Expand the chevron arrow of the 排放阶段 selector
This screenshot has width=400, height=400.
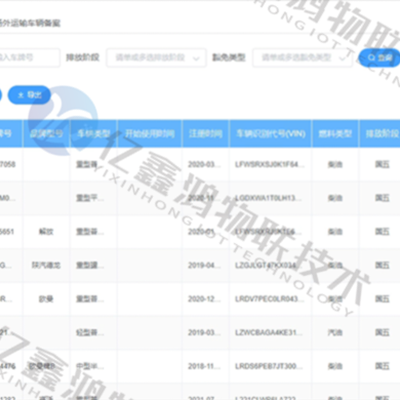pos(196,59)
